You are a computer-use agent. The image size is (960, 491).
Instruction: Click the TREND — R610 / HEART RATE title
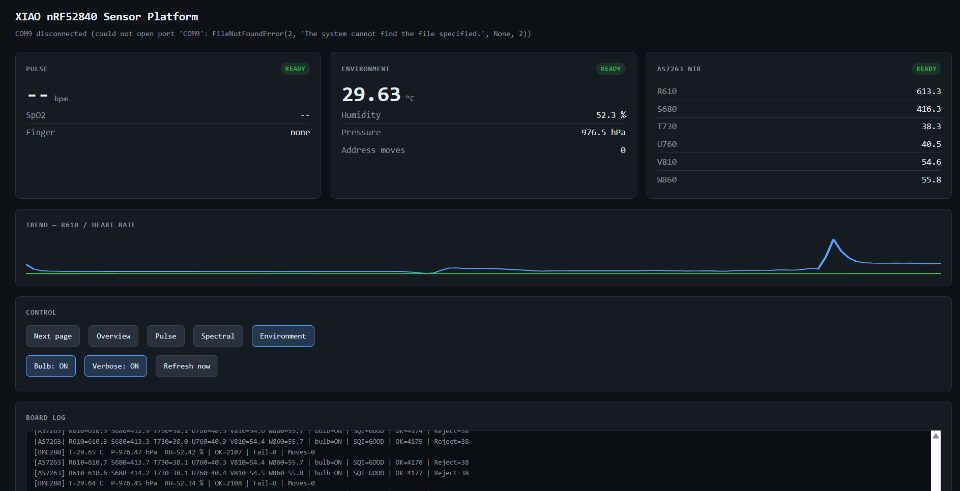(x=80, y=225)
